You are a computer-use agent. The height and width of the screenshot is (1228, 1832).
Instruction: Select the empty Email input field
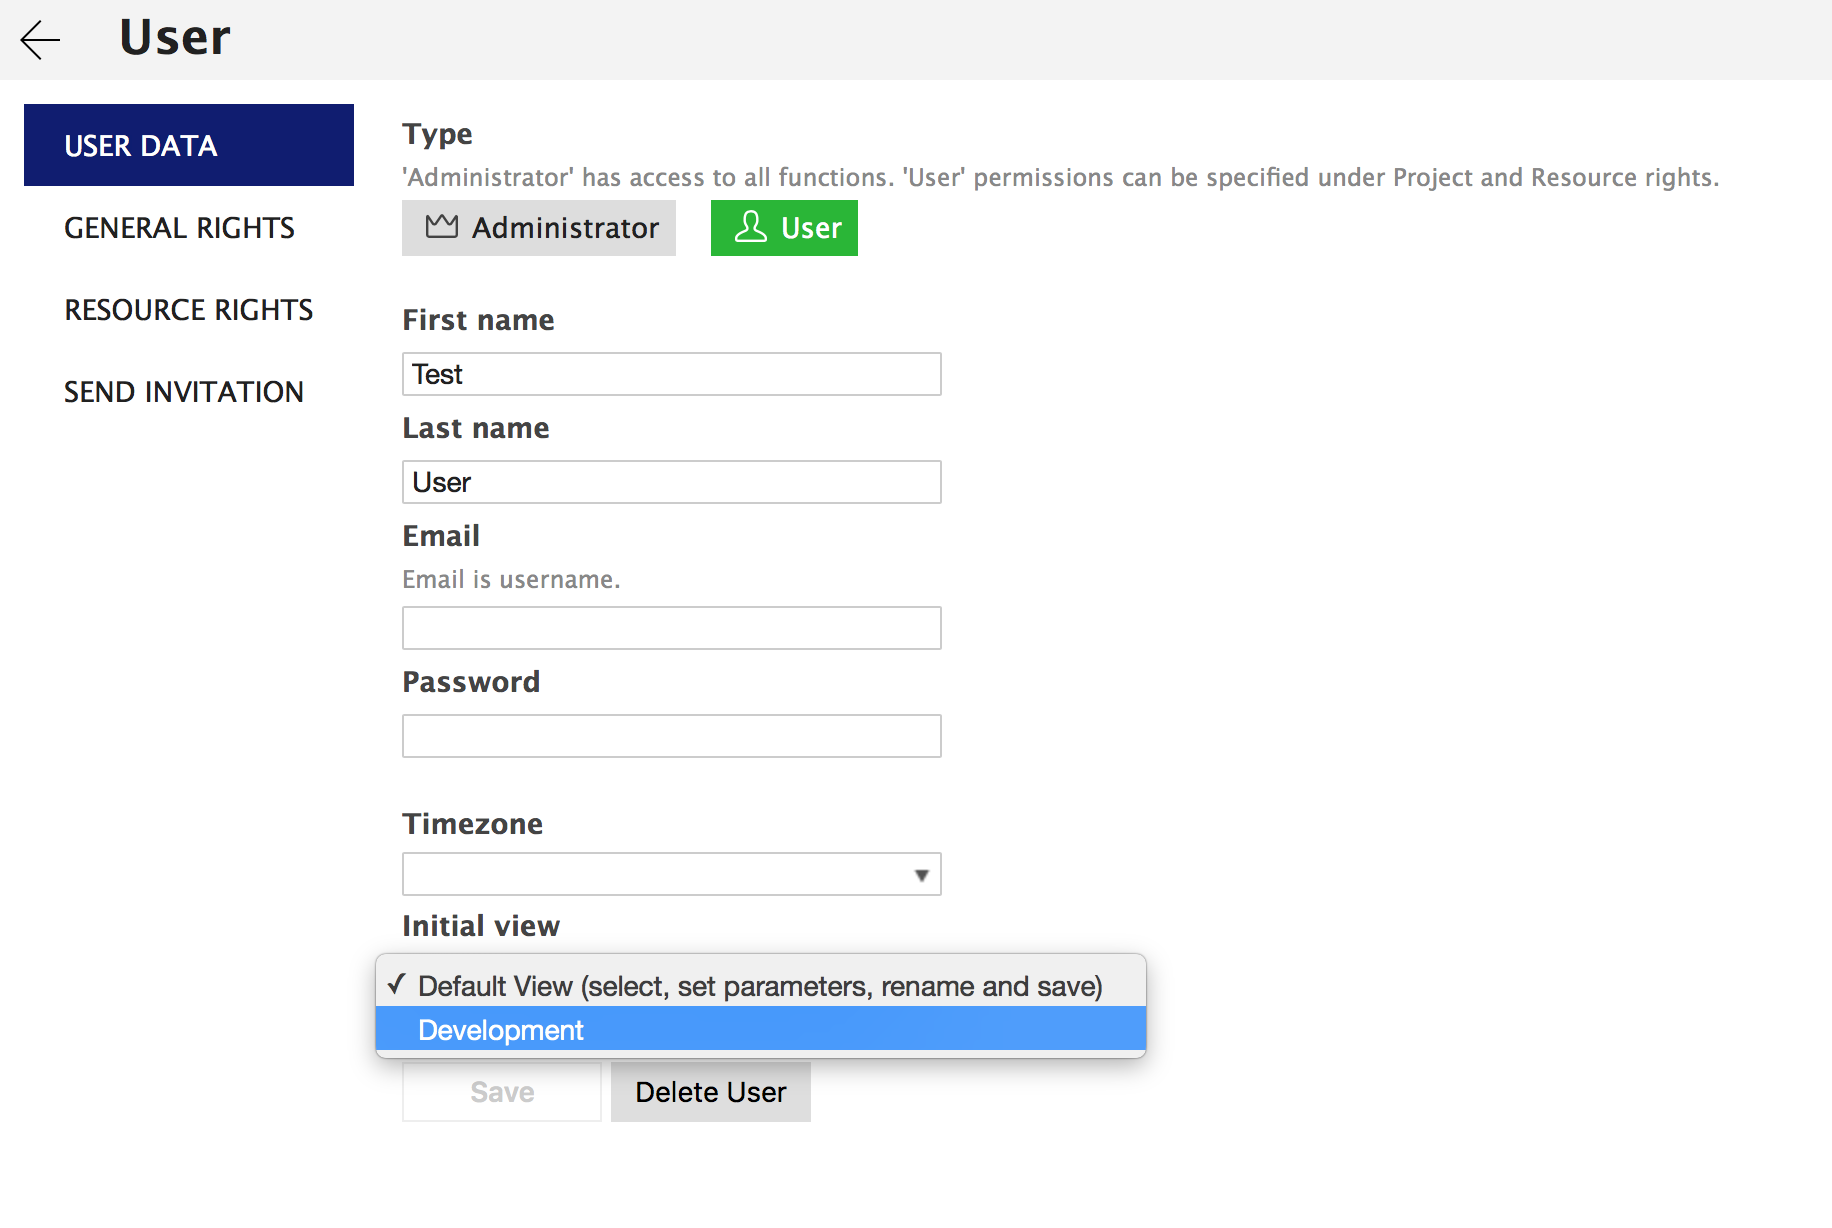(x=671, y=628)
